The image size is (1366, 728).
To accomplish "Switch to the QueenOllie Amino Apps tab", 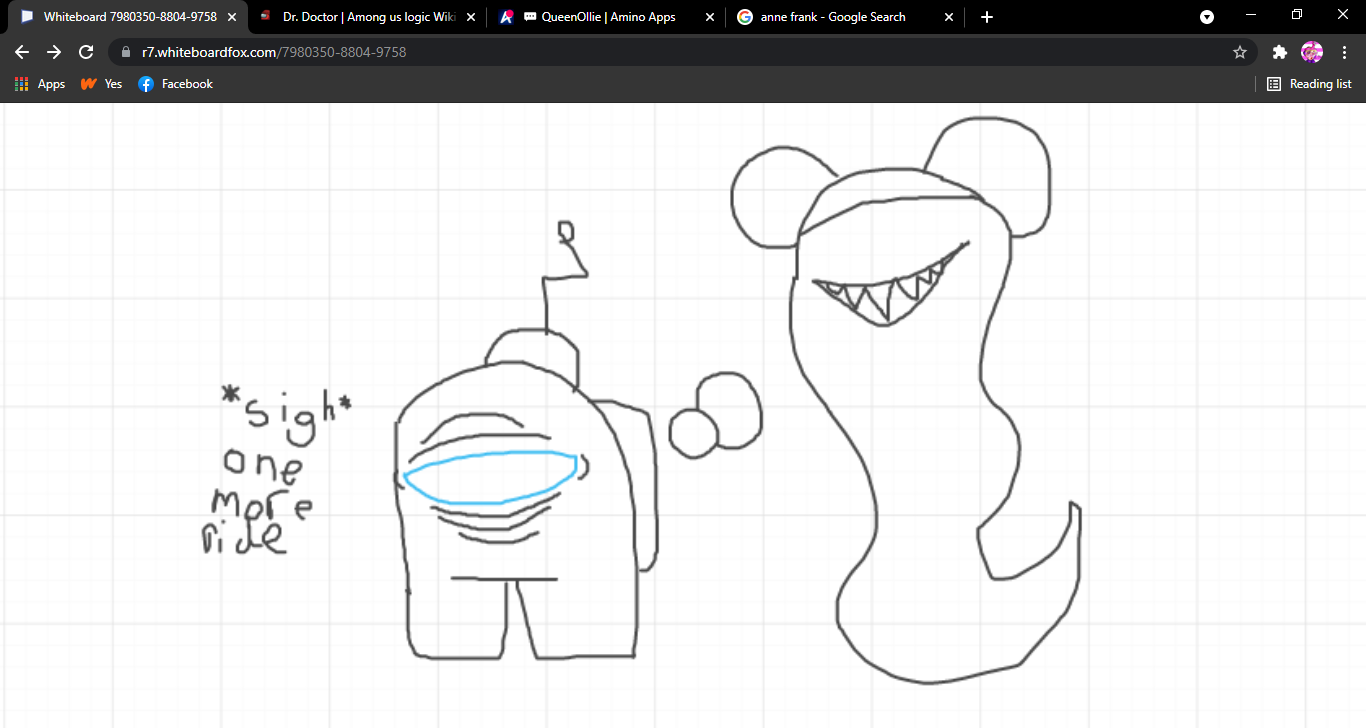I will 607,17.
